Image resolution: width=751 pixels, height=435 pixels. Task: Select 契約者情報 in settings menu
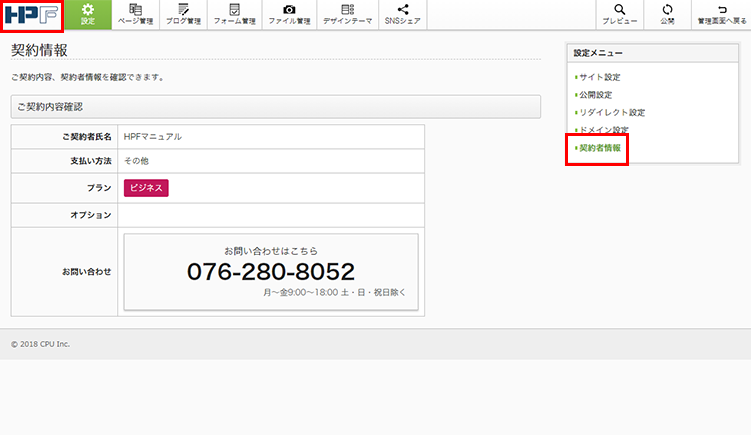point(600,148)
